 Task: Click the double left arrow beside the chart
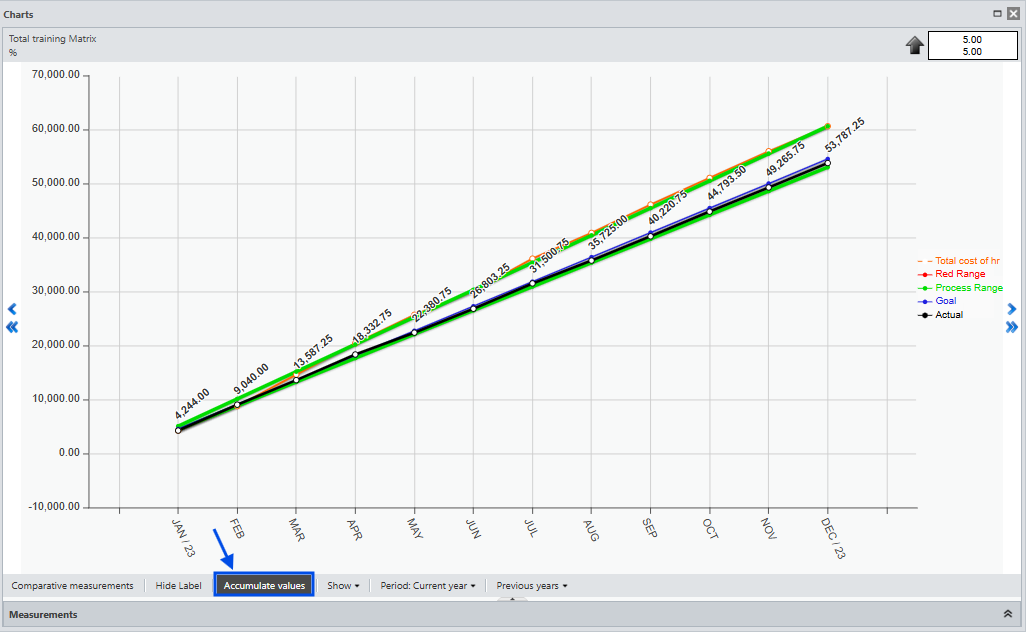[12, 327]
